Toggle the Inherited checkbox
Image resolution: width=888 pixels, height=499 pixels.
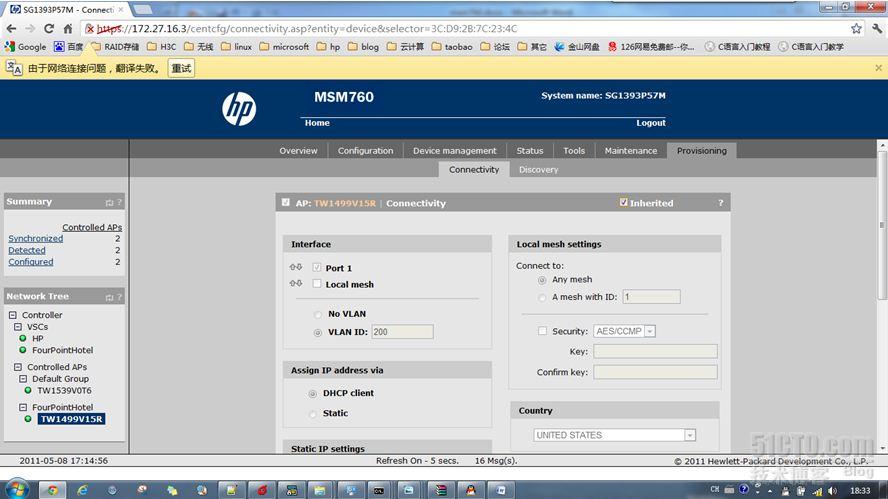(624, 202)
